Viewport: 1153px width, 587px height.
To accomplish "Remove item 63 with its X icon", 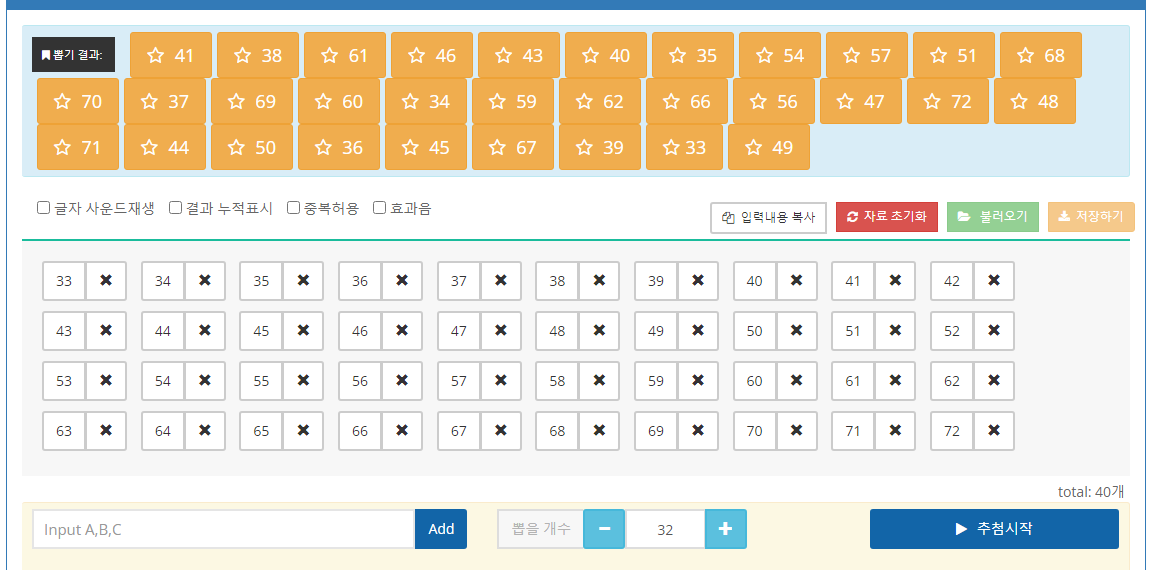I will (106, 431).
